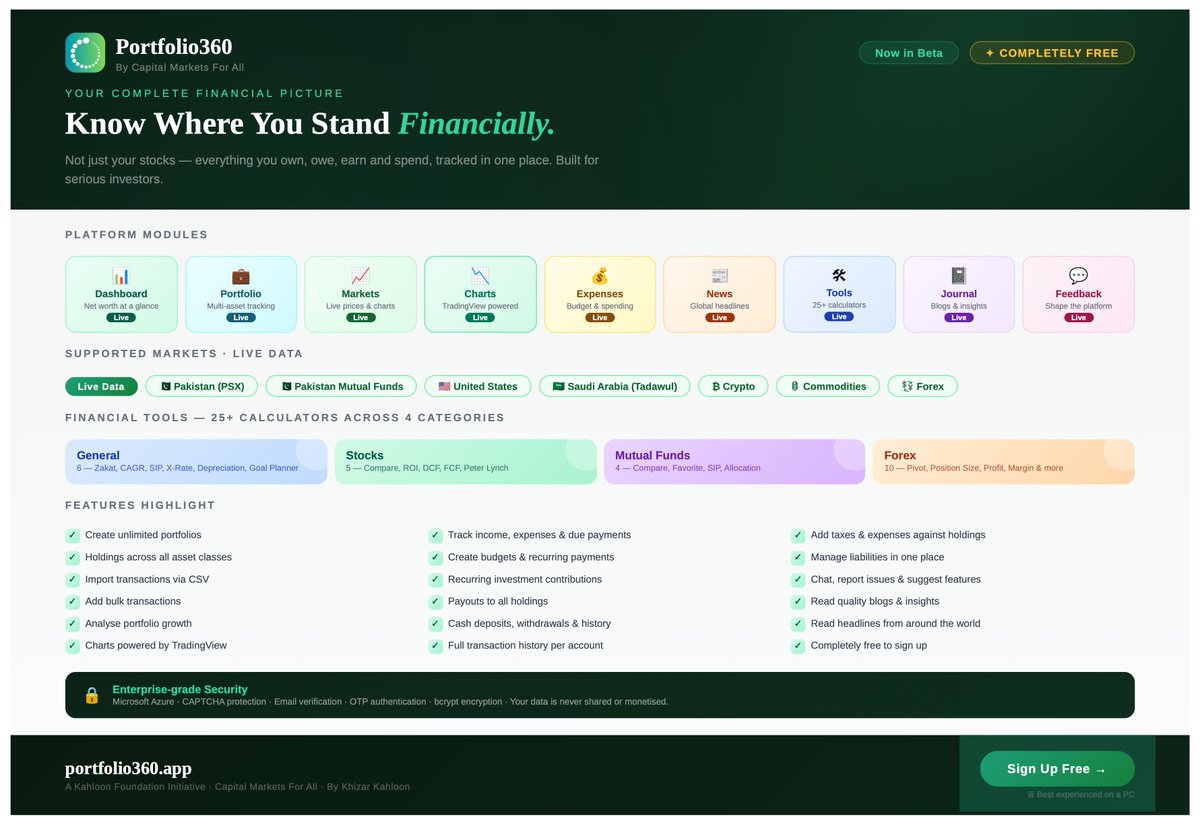
Task: Click the Now in Beta badge
Action: 909,53
